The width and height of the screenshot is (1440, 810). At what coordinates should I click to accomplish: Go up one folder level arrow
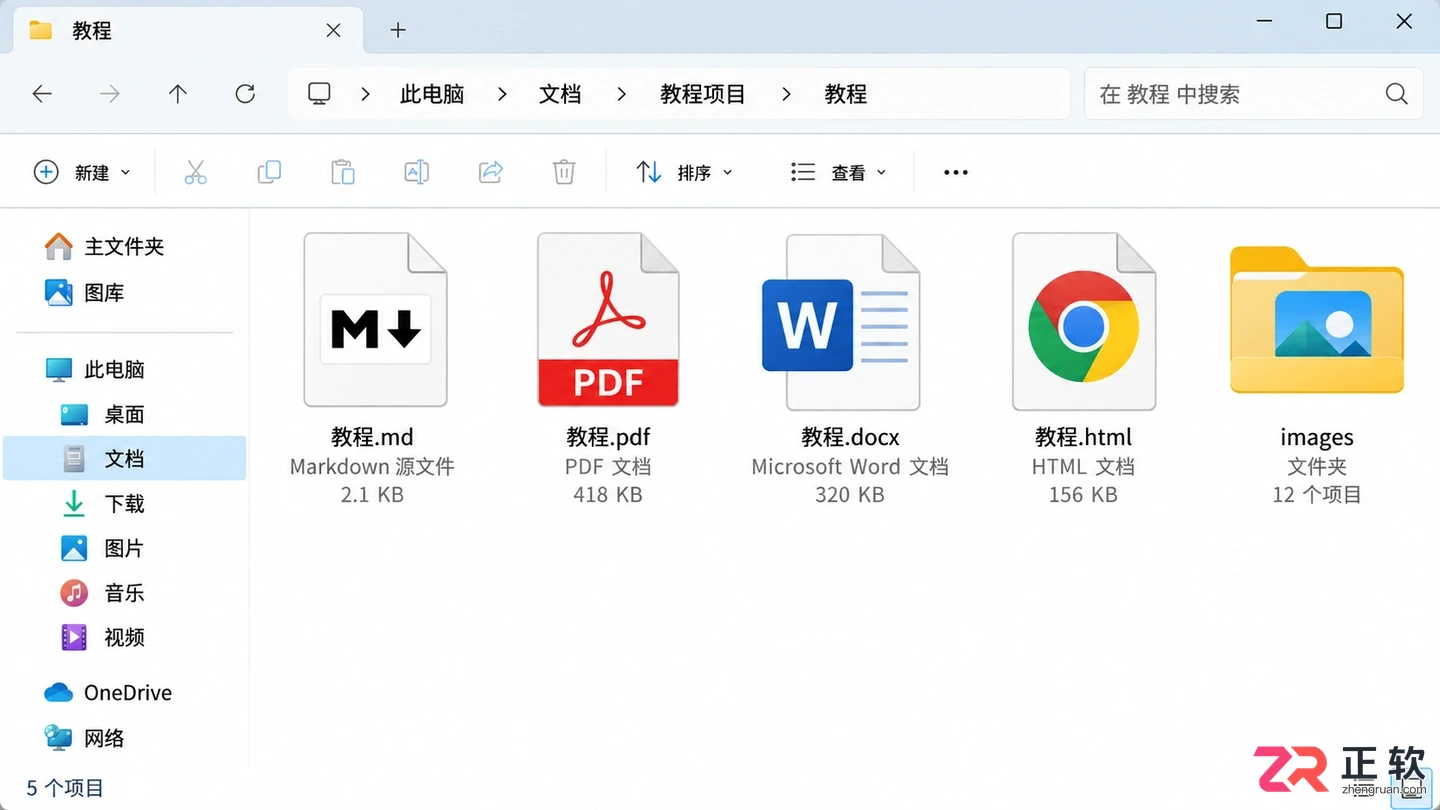[178, 94]
